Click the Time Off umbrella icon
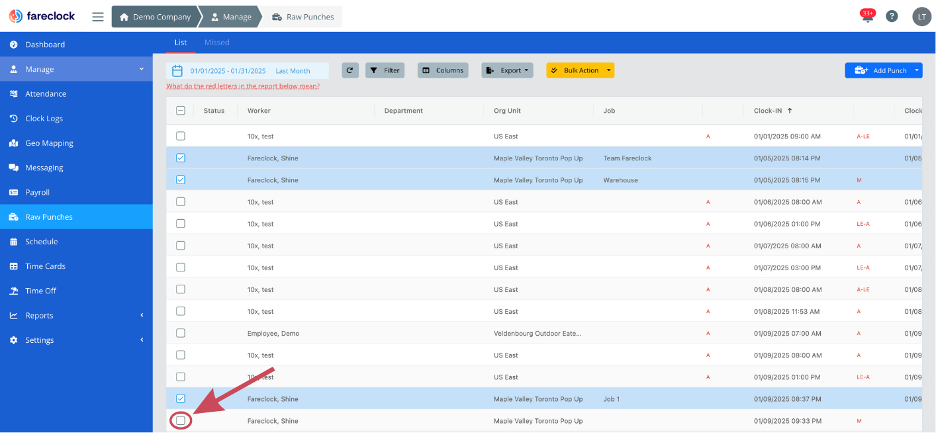Screen dimensions: 936x434 14,291
